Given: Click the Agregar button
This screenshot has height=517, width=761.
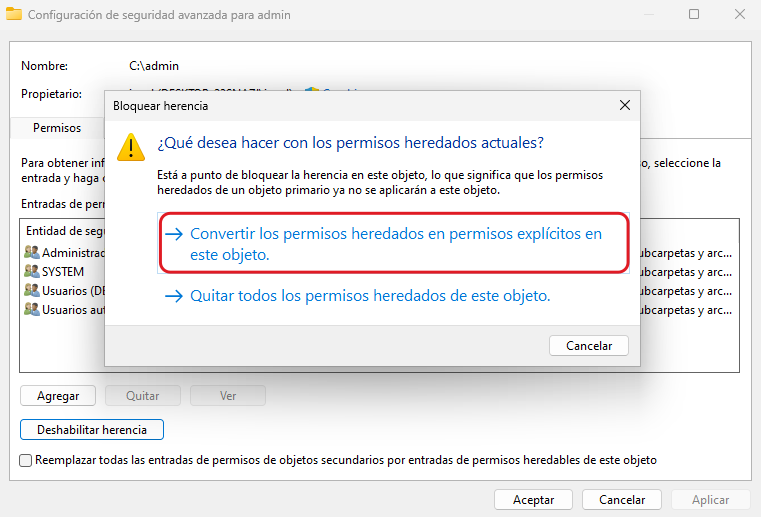Looking at the screenshot, I should point(58,396).
